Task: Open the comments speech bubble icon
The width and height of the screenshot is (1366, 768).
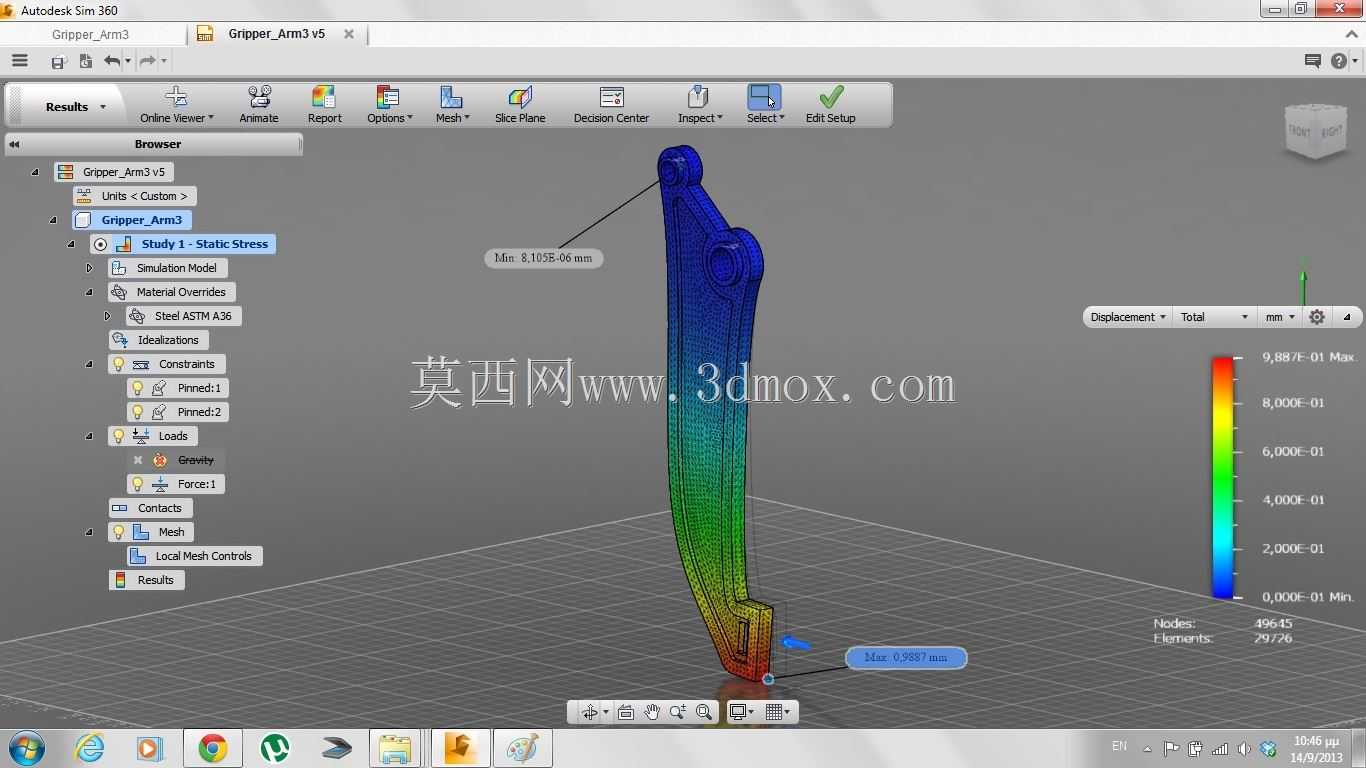Action: pyautogui.click(x=1313, y=61)
